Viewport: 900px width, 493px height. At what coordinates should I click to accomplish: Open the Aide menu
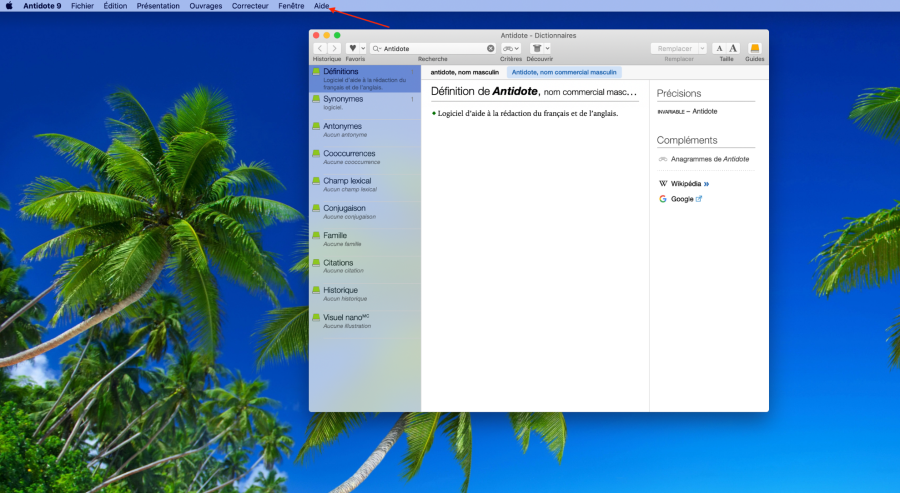coord(321,6)
